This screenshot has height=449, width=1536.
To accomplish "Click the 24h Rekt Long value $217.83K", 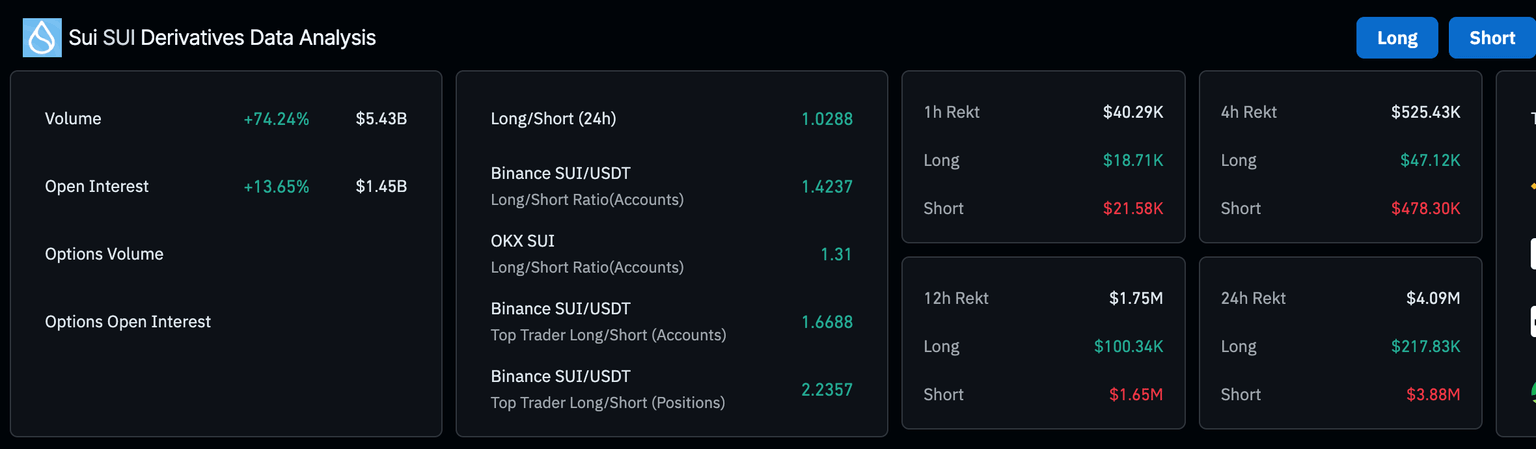I will (x=1425, y=347).
